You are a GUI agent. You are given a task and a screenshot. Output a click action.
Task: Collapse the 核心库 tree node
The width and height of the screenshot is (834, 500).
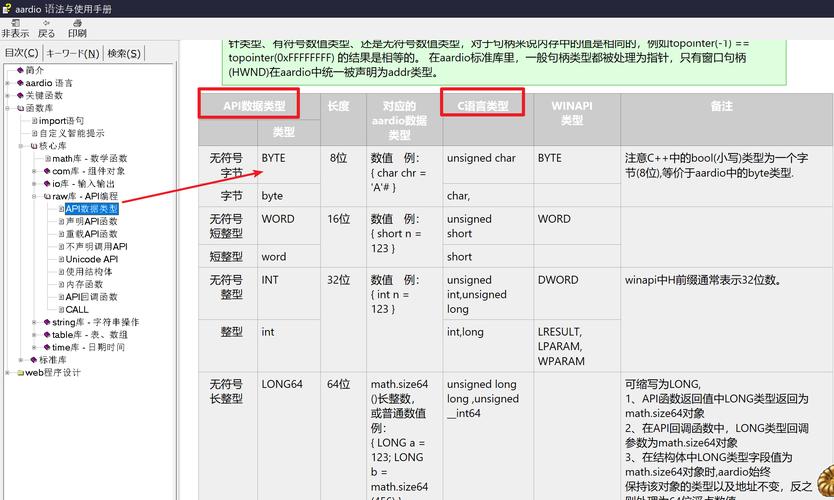(x=21, y=146)
